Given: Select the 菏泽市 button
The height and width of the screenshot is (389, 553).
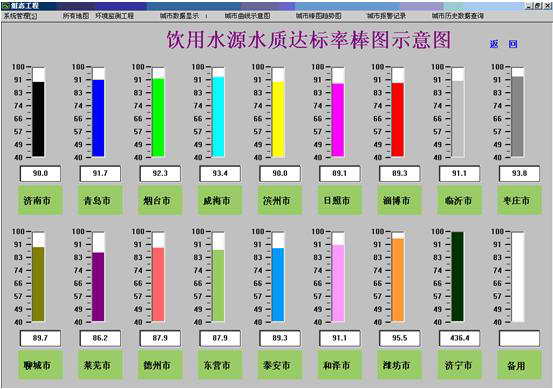Looking at the screenshot, I should (340, 365).
